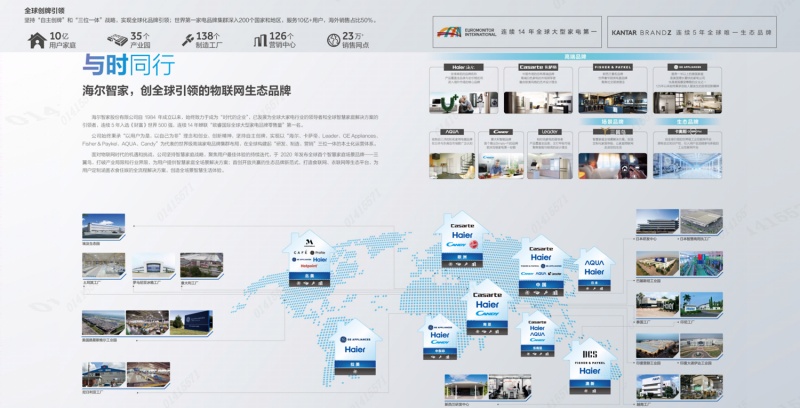Click the 日本研发中心 caption
The width and height of the screenshot is (800, 408).
point(646,239)
